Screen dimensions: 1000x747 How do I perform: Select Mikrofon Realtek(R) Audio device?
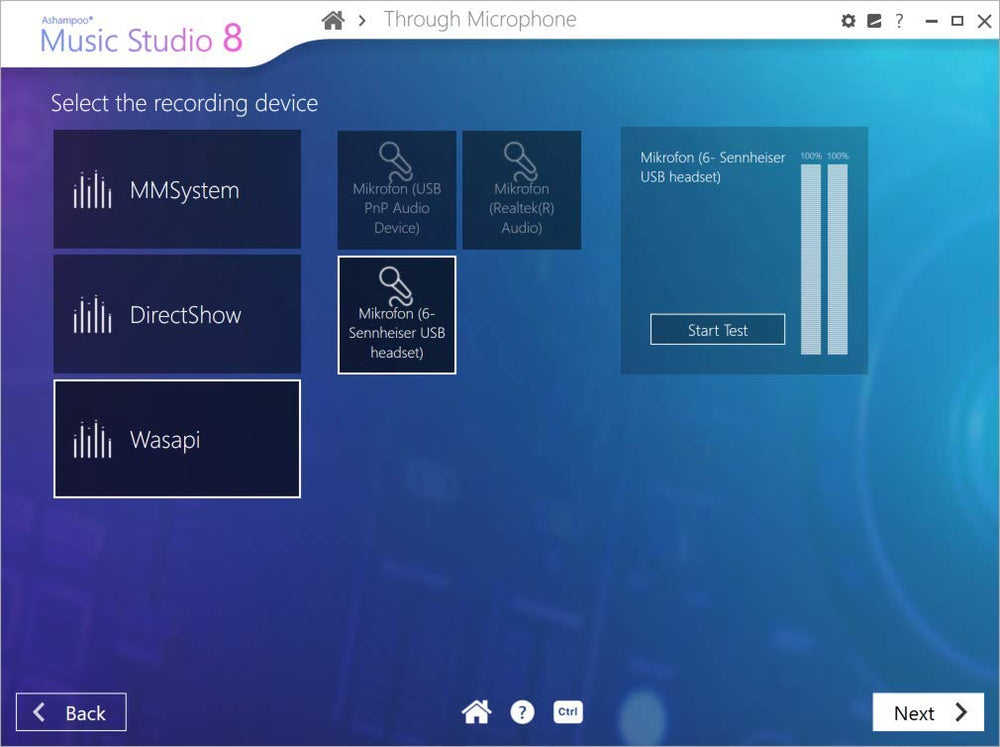coord(521,190)
